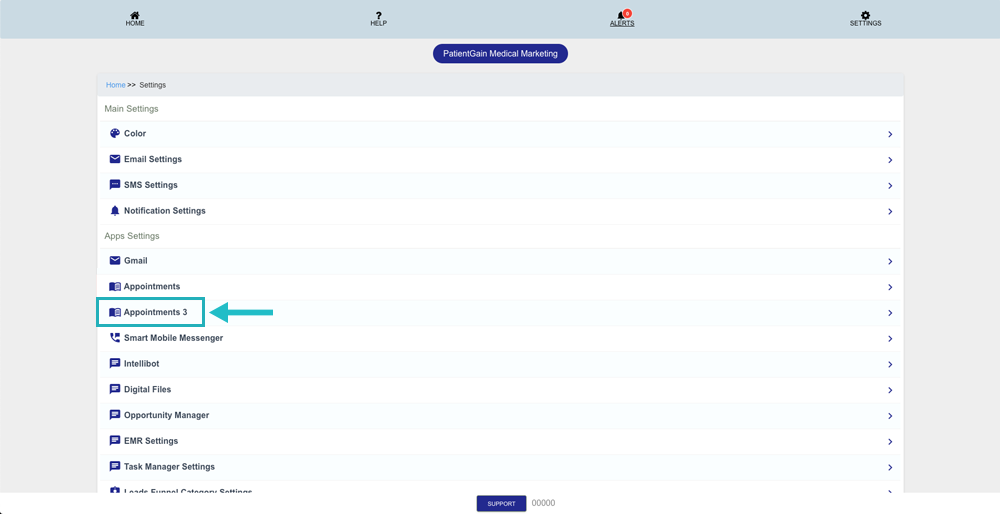The width and height of the screenshot is (1000, 514).
Task: Click the SUPPORT button
Action: pyautogui.click(x=501, y=503)
